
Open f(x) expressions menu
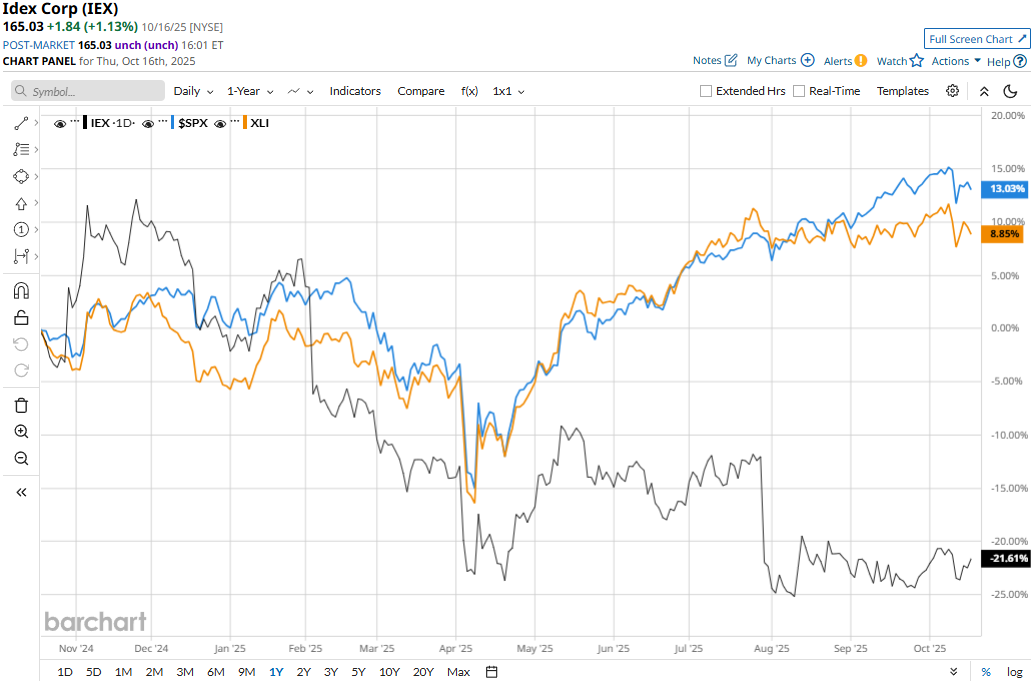click(x=469, y=91)
